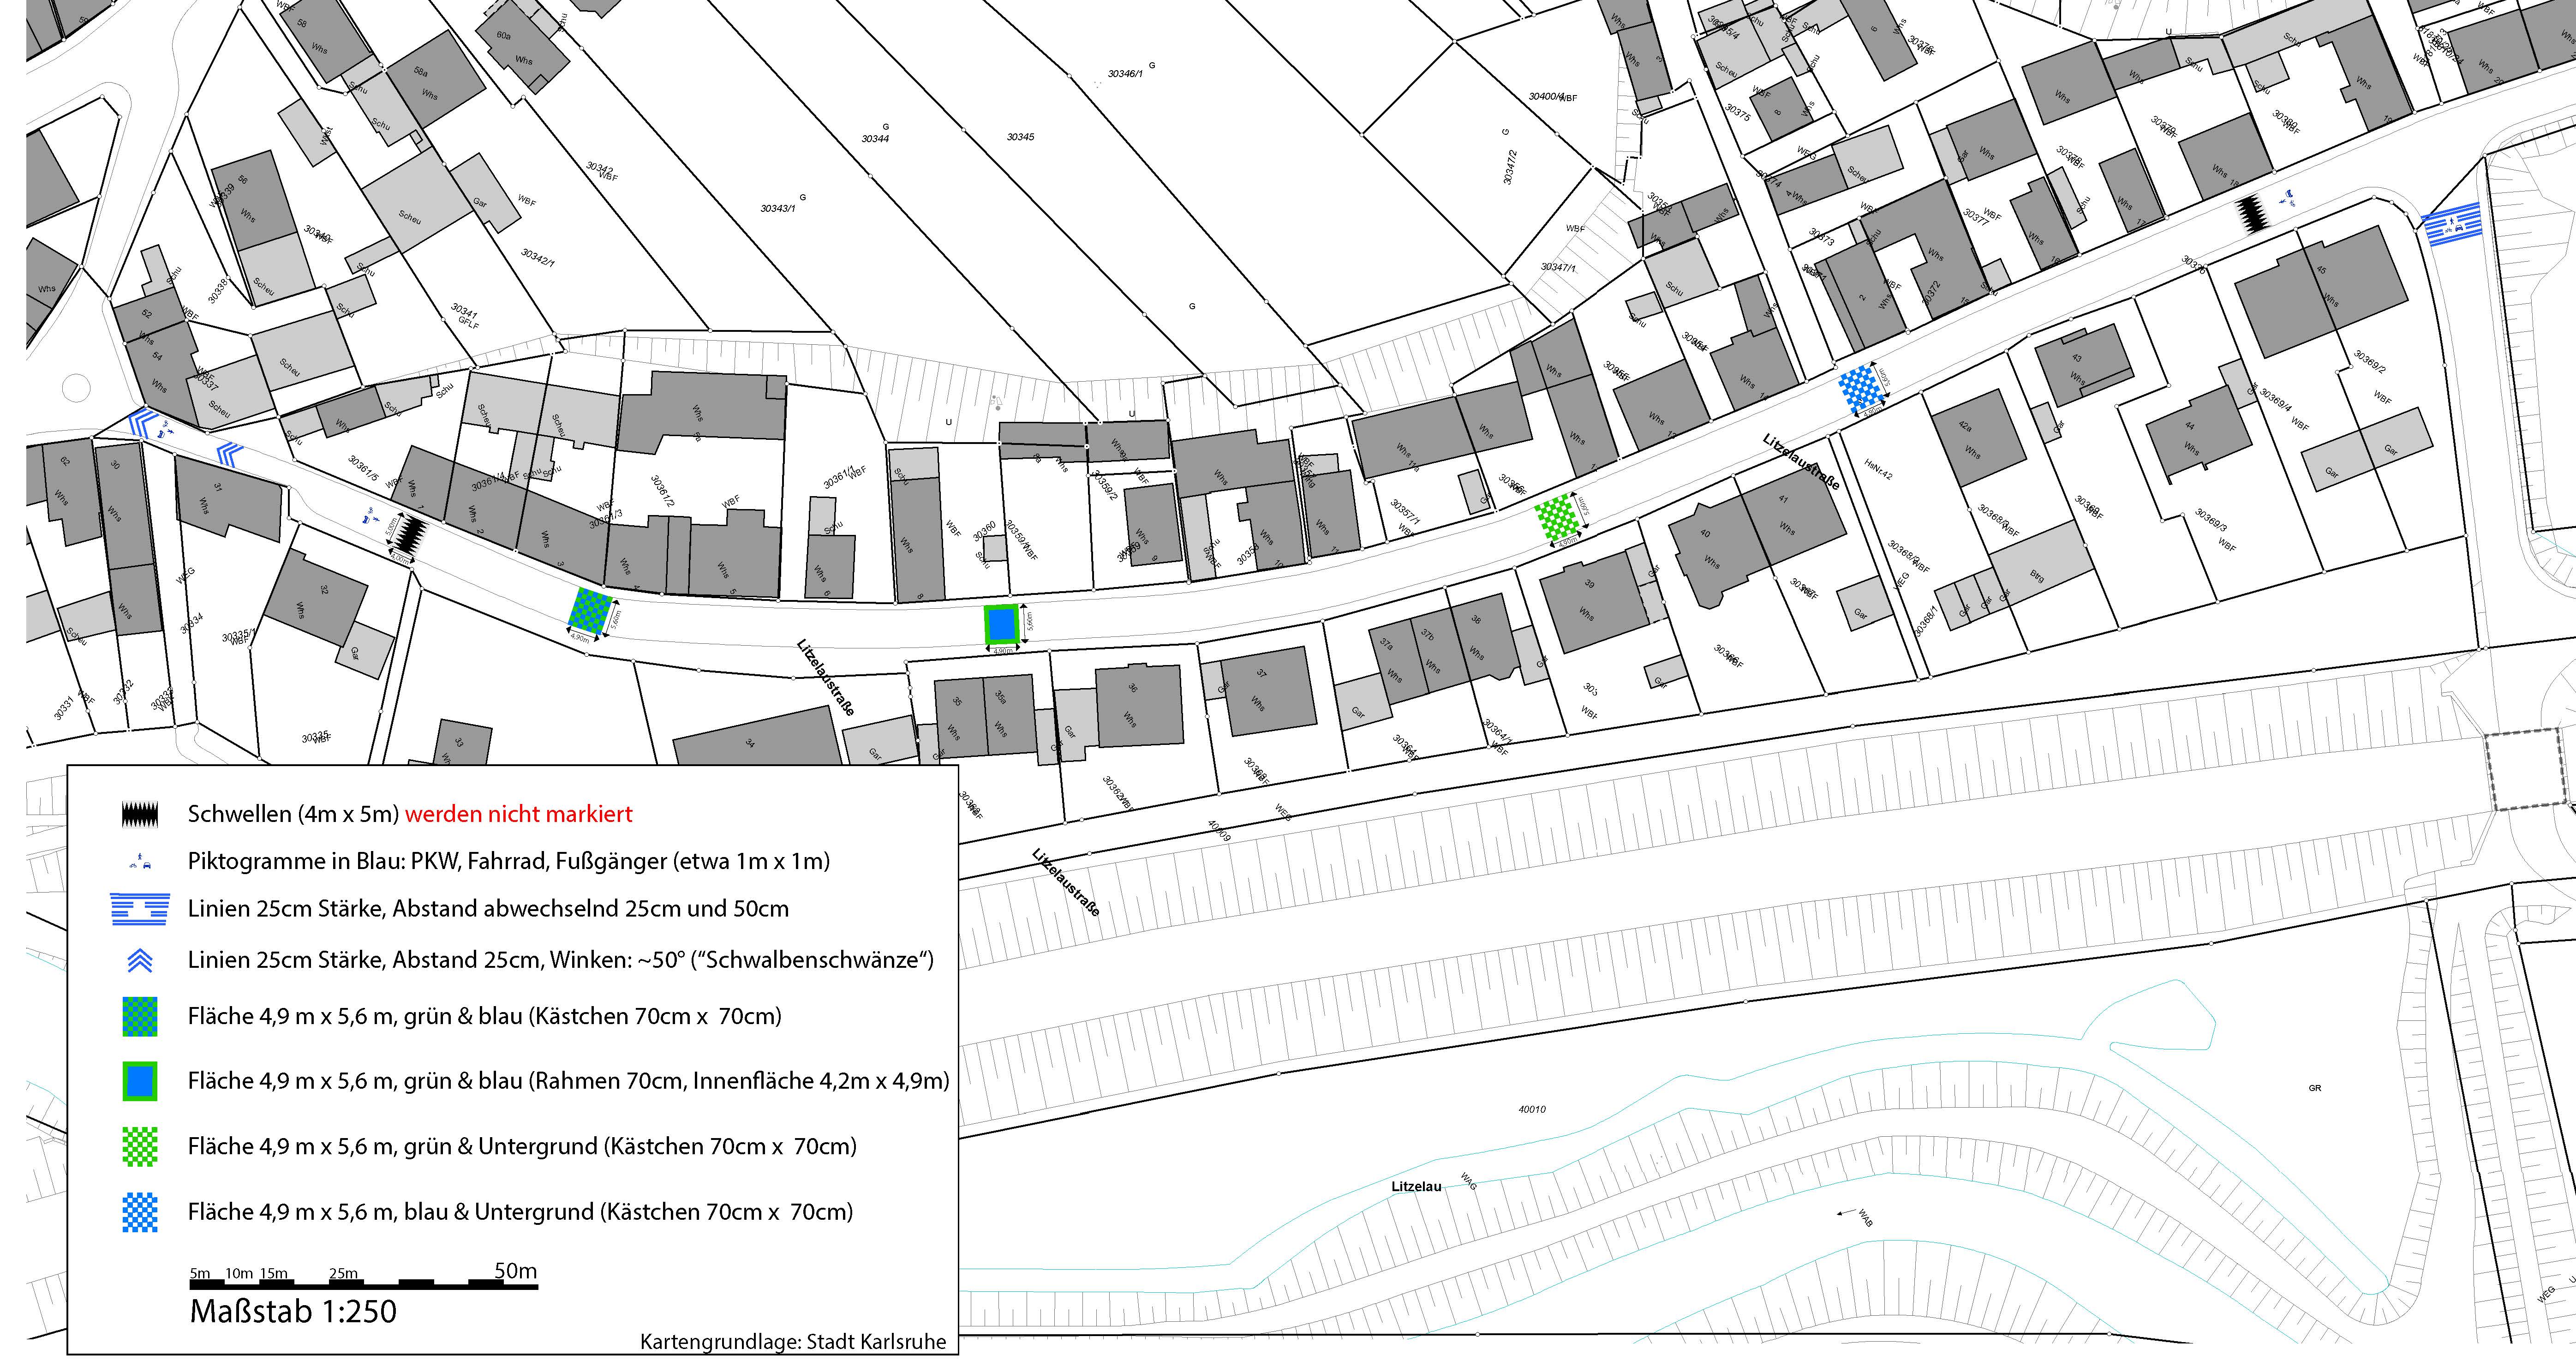Viewport: 2576px width, 1361px height.
Task: Select the blue checkered legend swatch
Action: pos(140,1212)
